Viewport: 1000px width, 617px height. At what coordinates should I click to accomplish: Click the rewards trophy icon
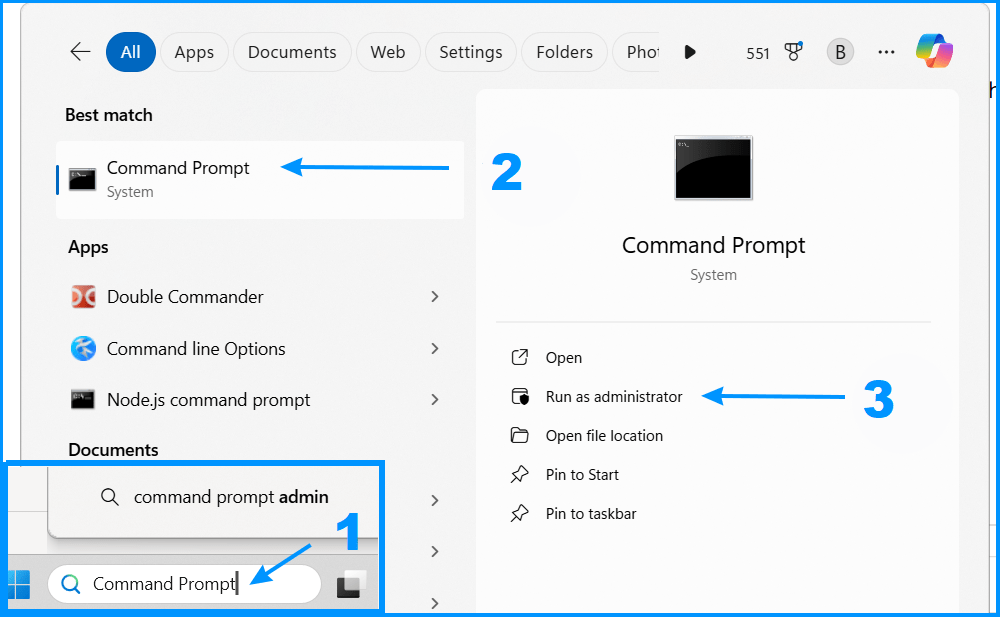click(x=793, y=51)
